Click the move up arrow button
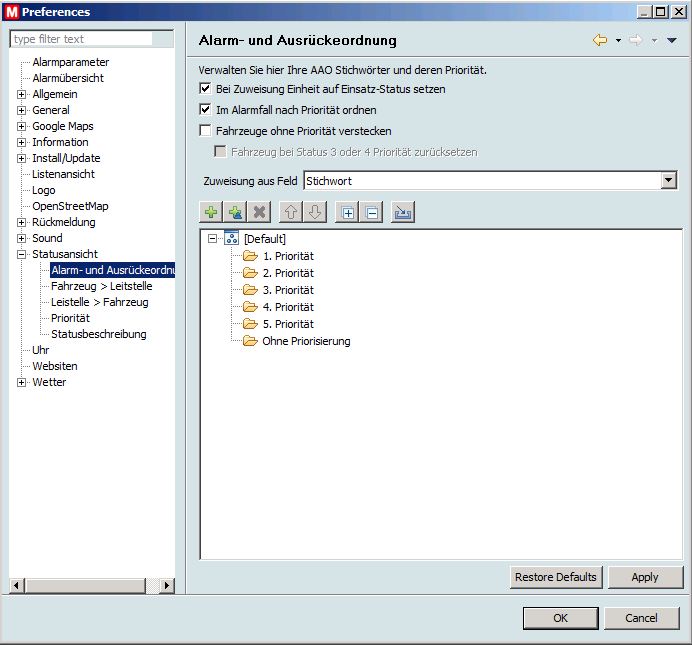 (x=291, y=212)
